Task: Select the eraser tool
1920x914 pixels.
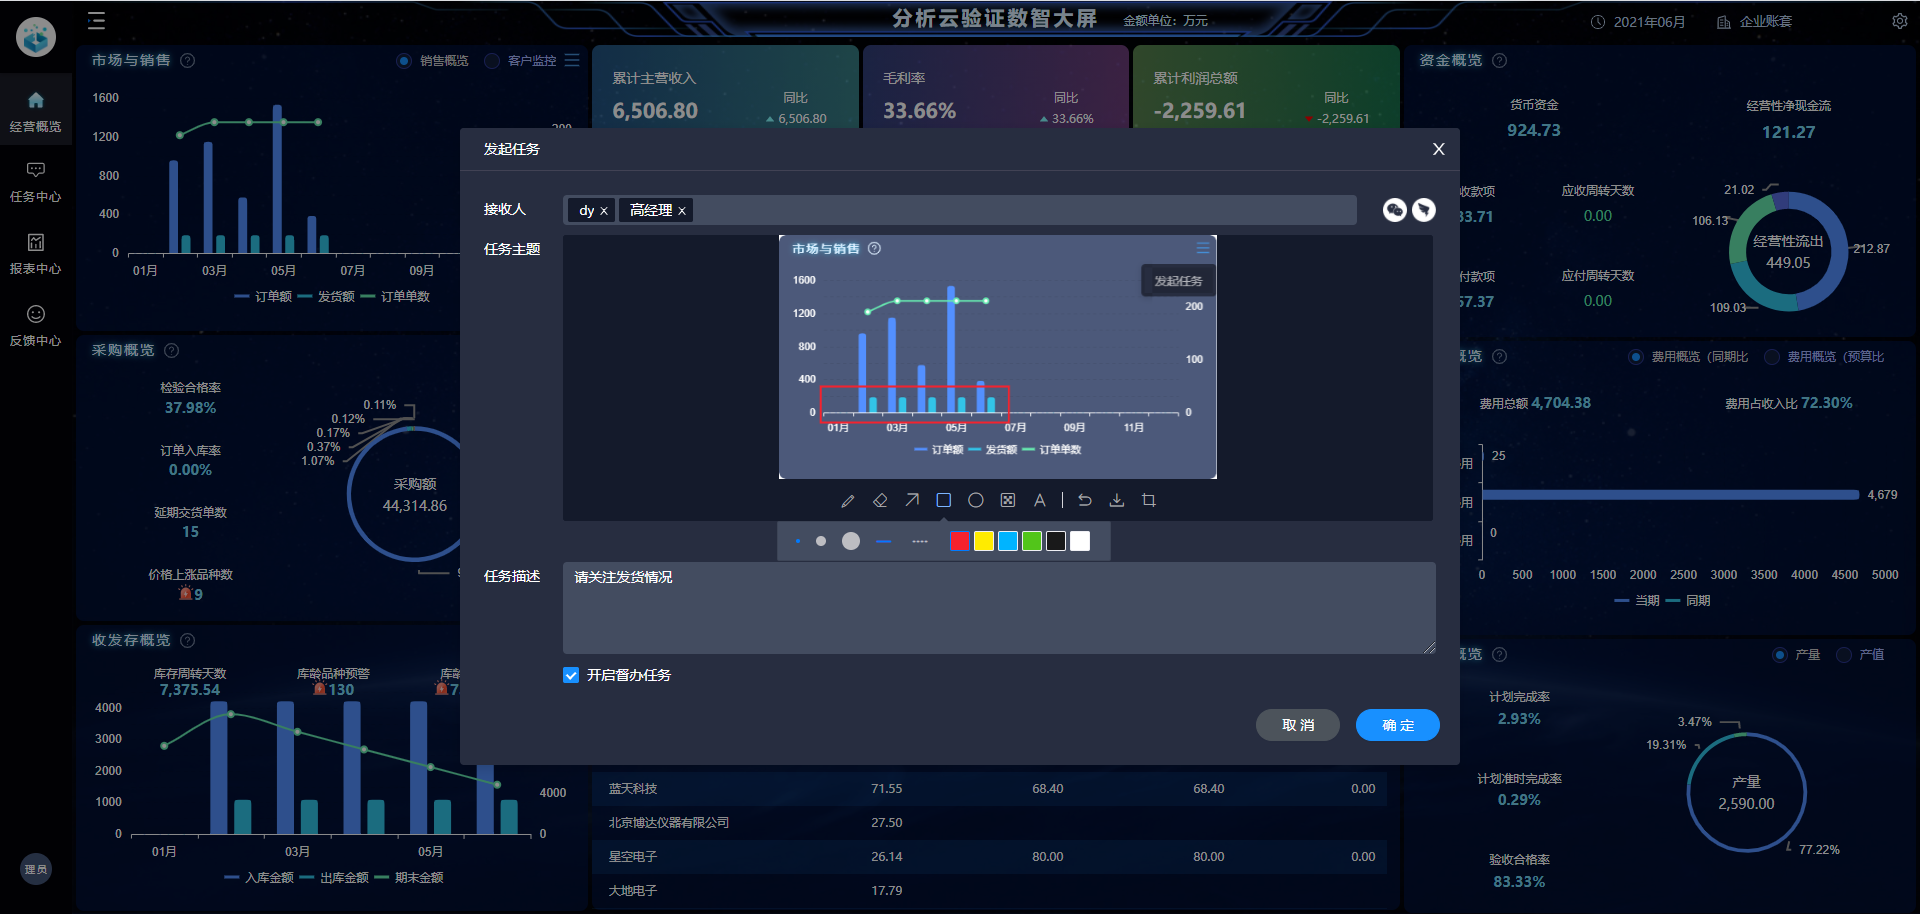Action: (x=880, y=500)
